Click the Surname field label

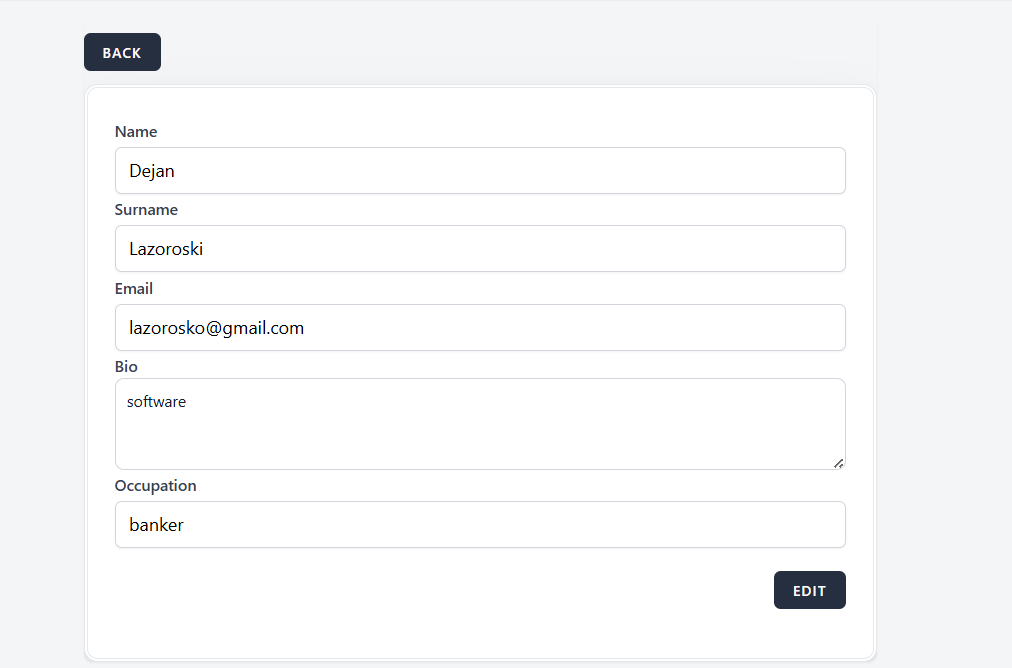pos(146,210)
